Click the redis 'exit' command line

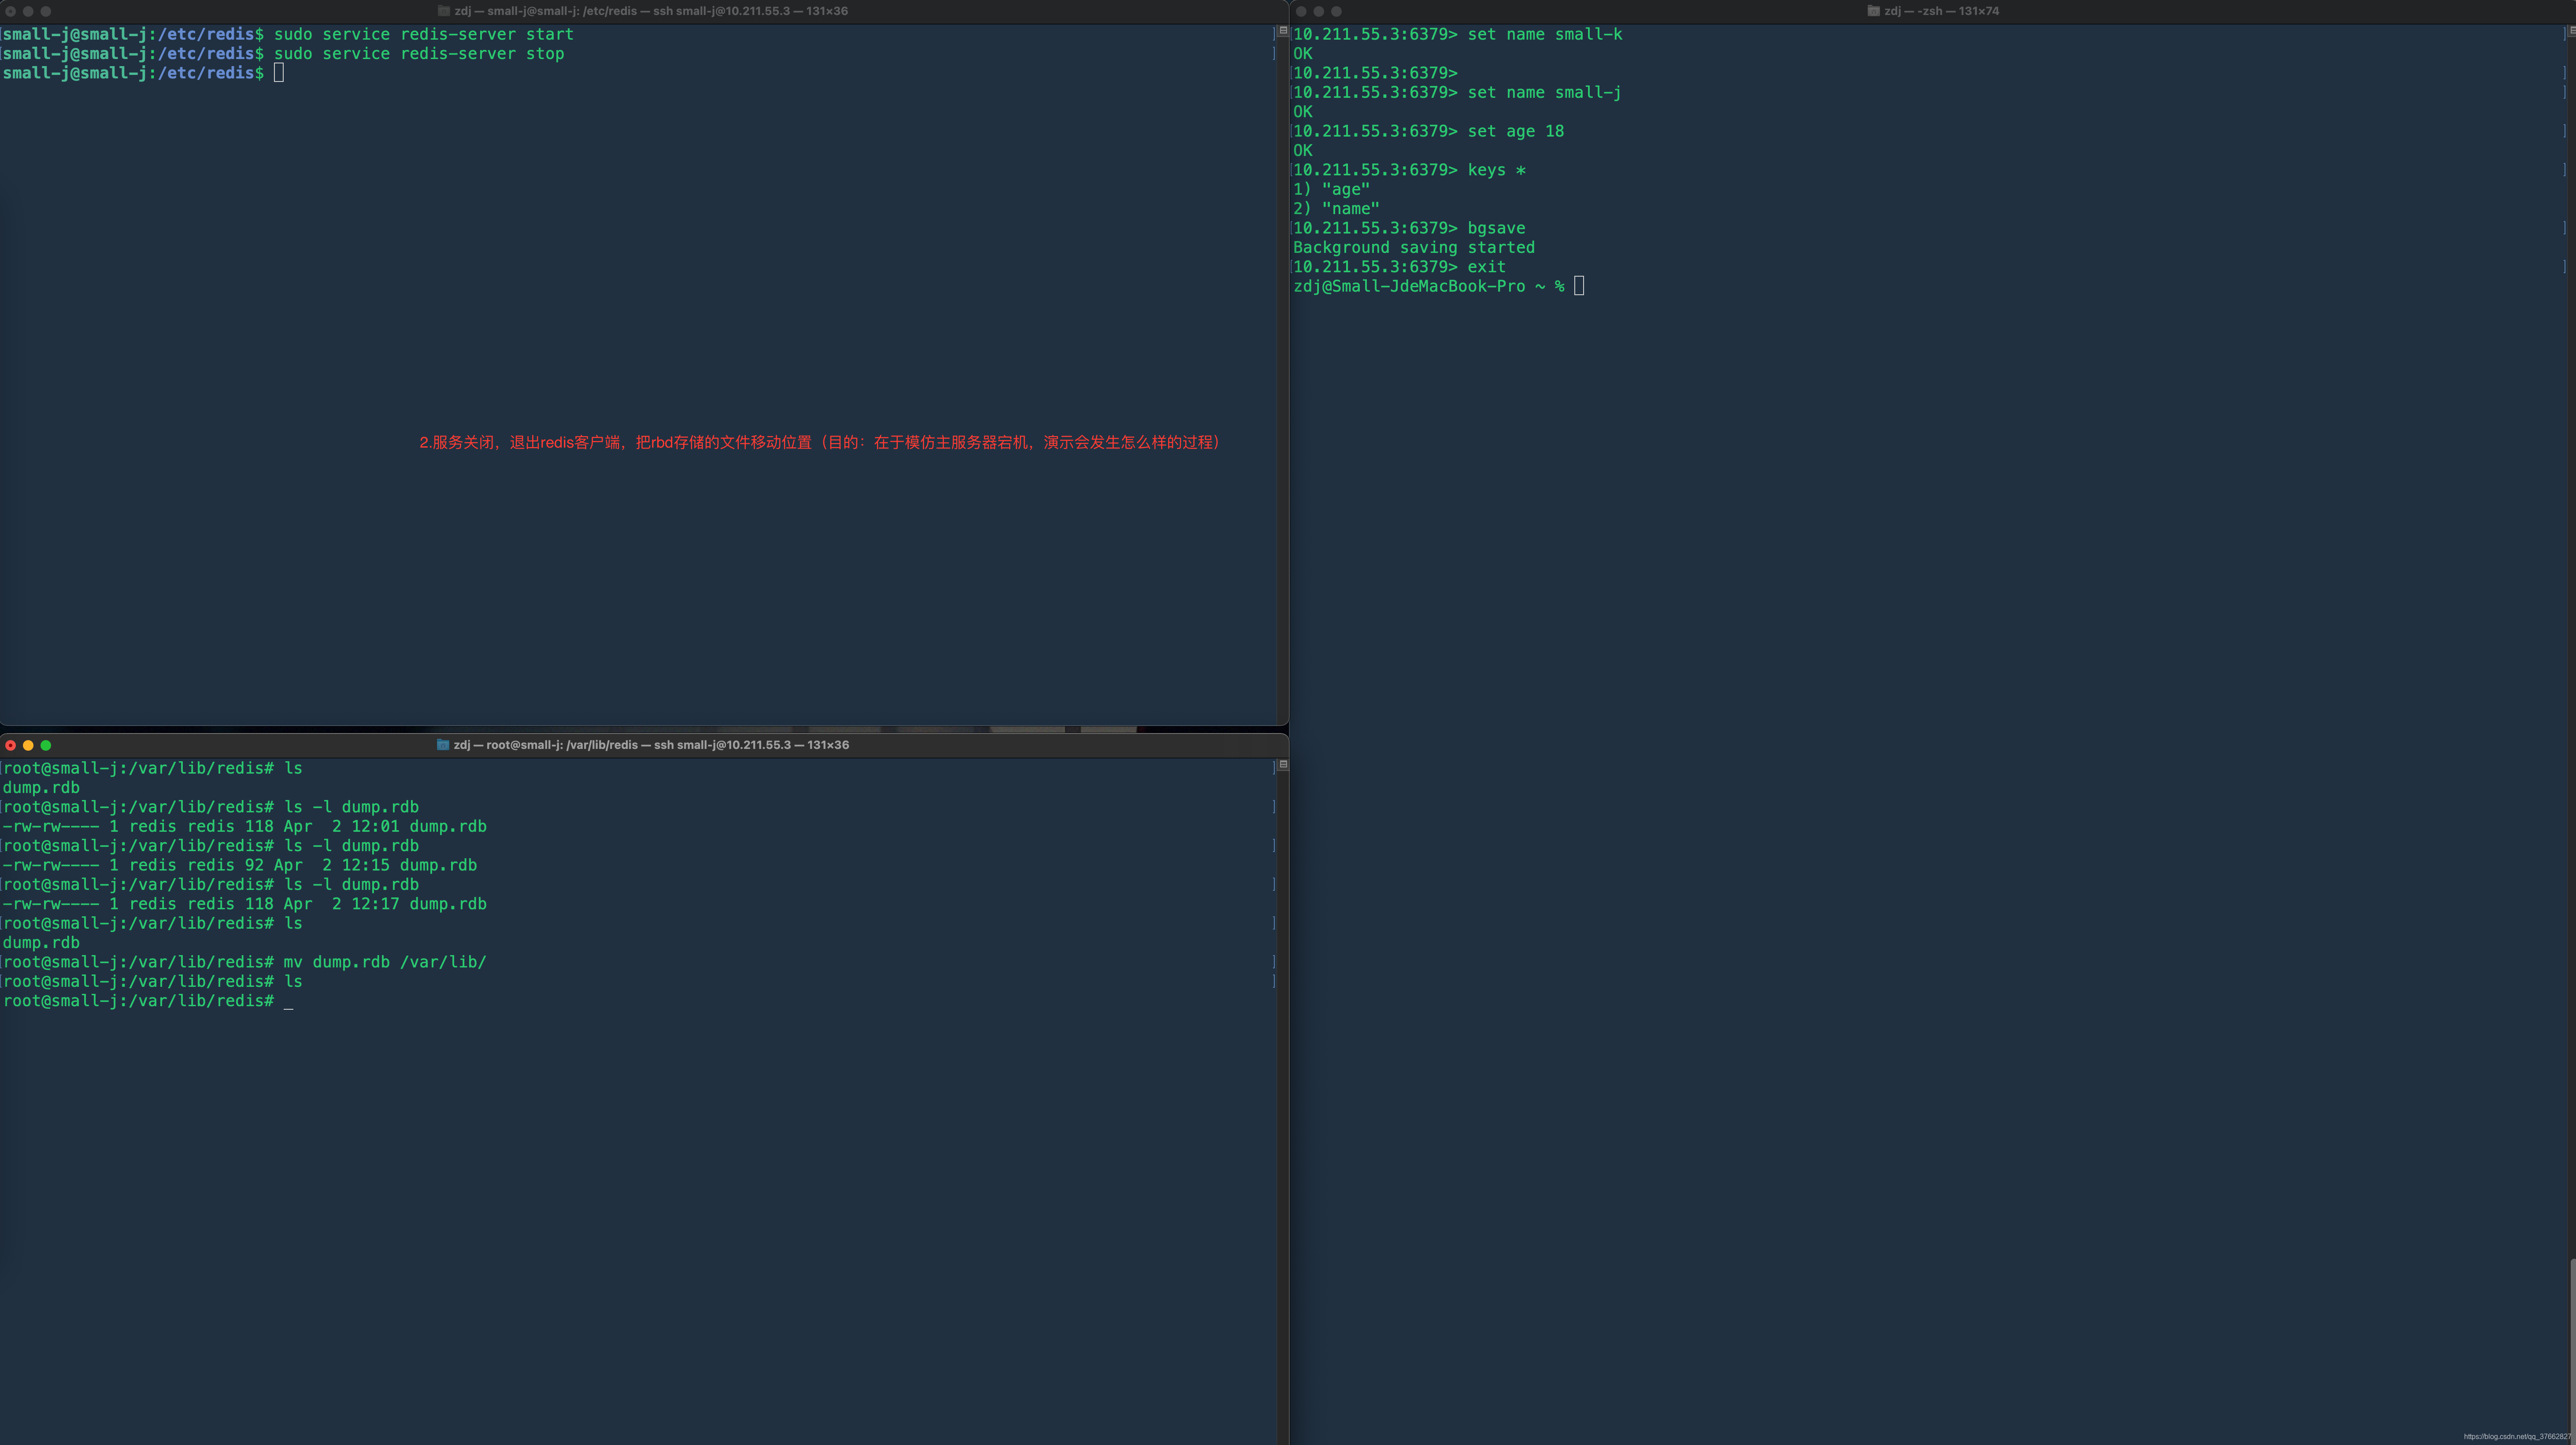click(x=1400, y=267)
